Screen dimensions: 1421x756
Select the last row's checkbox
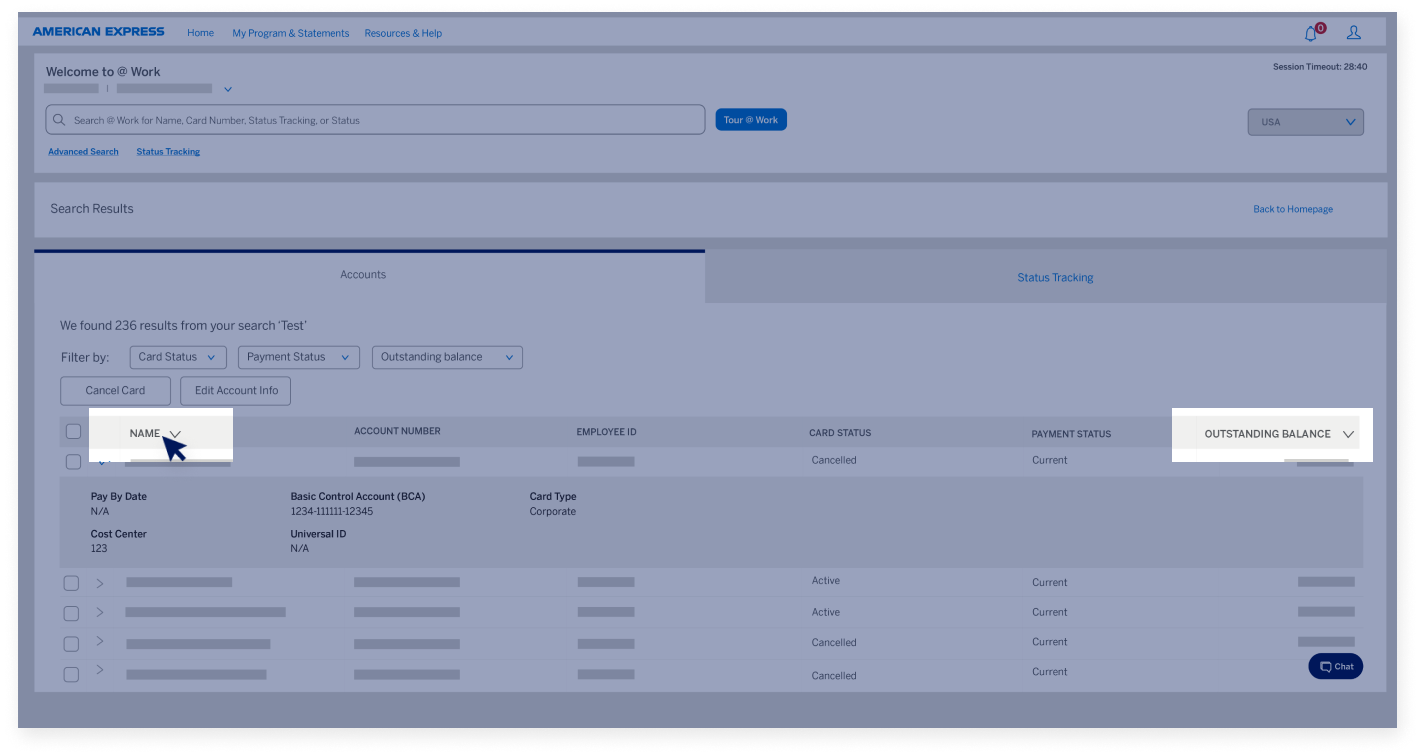click(71, 675)
